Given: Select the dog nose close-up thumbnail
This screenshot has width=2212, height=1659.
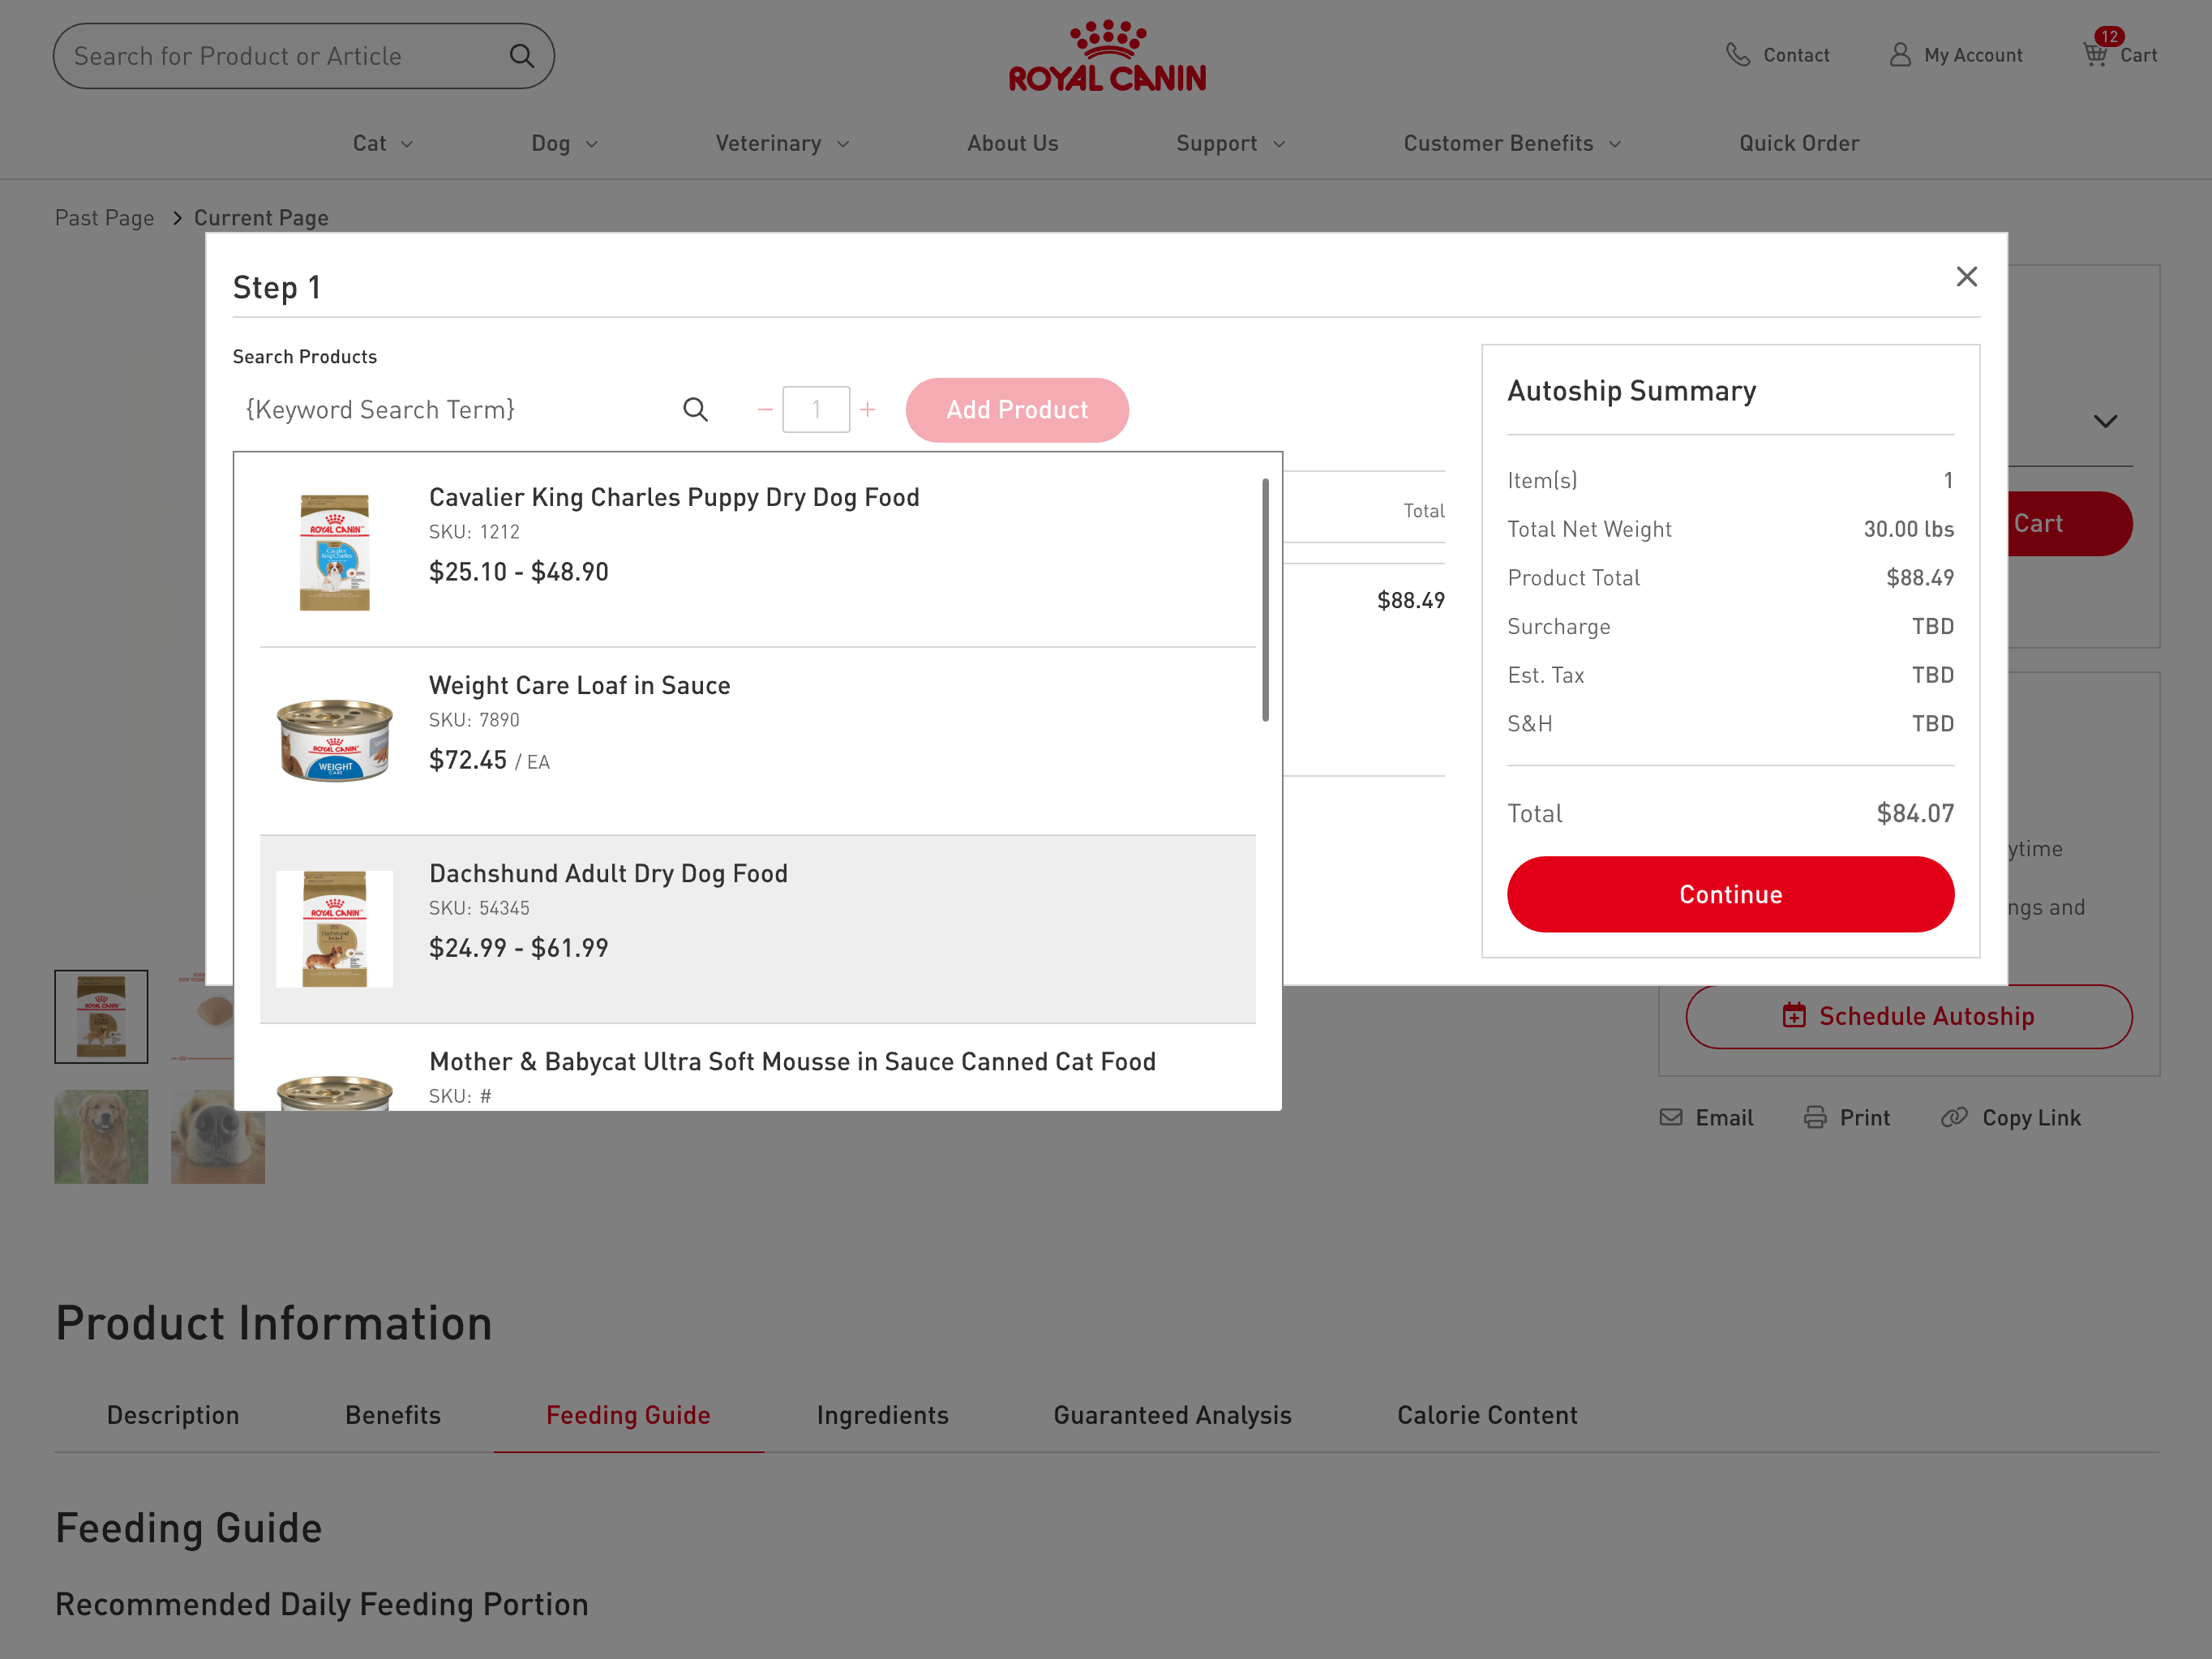Looking at the screenshot, I should [x=218, y=1137].
